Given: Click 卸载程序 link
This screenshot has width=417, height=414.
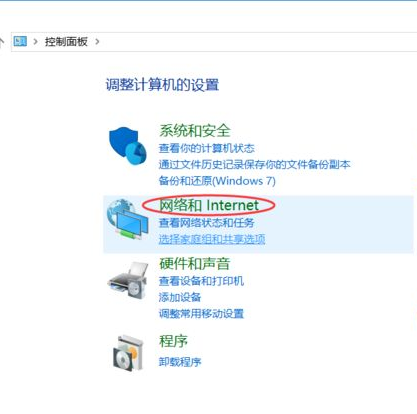Looking at the screenshot, I should click(180, 362).
